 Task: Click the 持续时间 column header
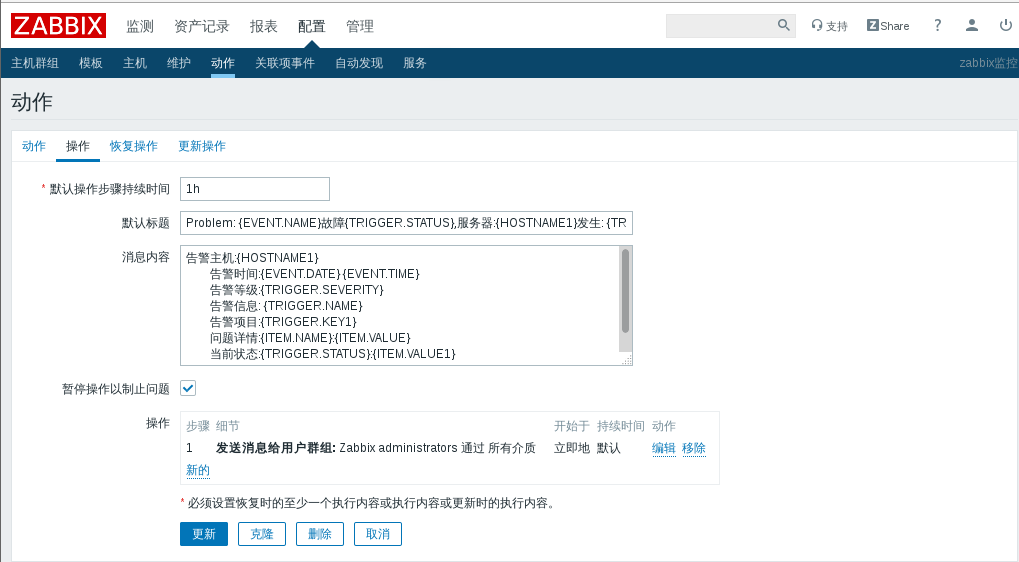coord(621,426)
